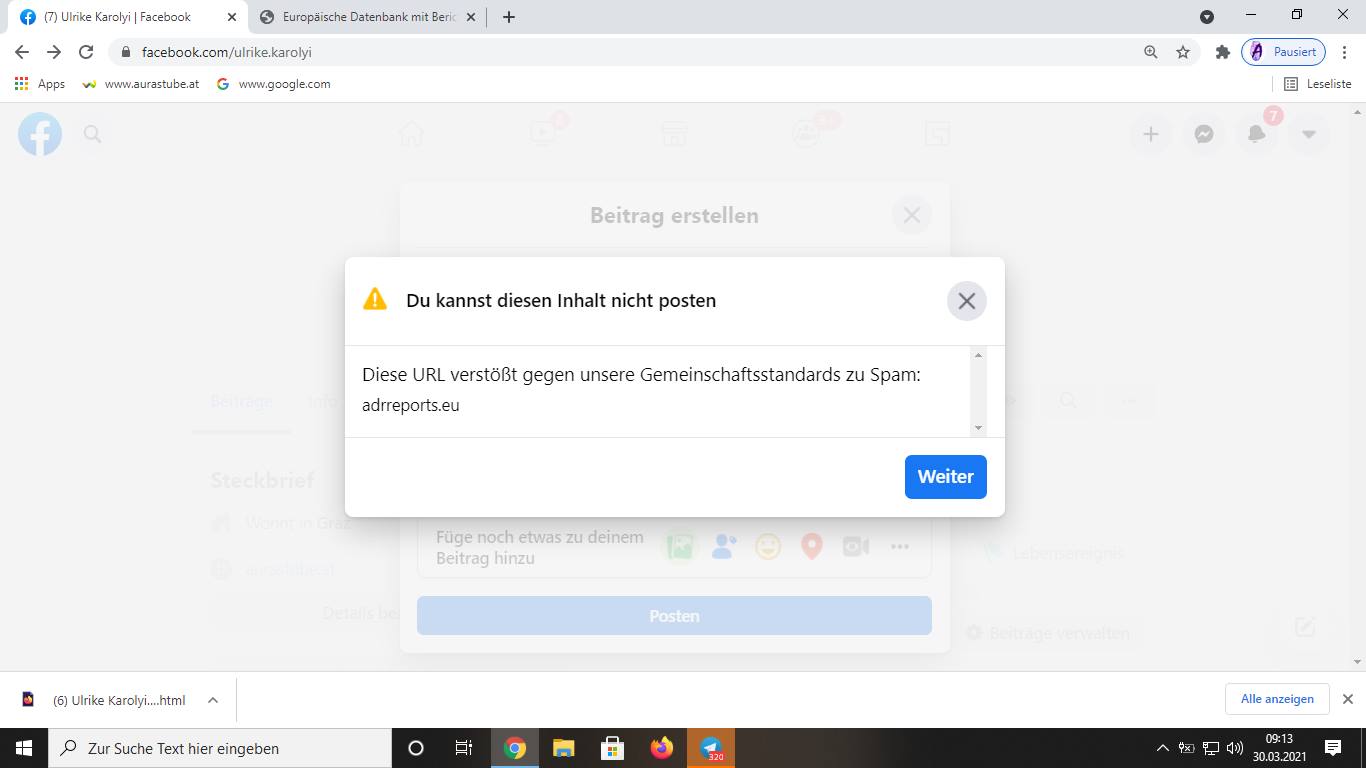Open Chrome extensions puzzle icon
Image resolution: width=1366 pixels, height=768 pixels.
1222,52
